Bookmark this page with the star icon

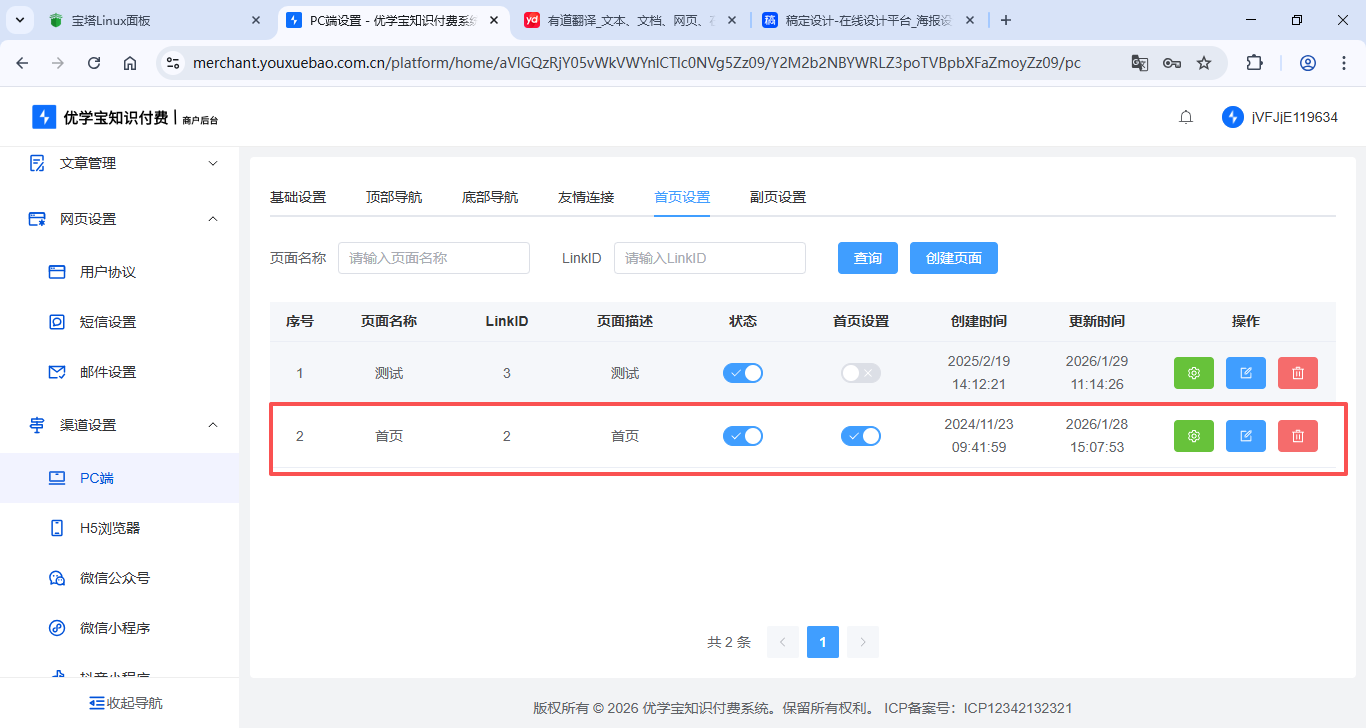pos(1204,63)
